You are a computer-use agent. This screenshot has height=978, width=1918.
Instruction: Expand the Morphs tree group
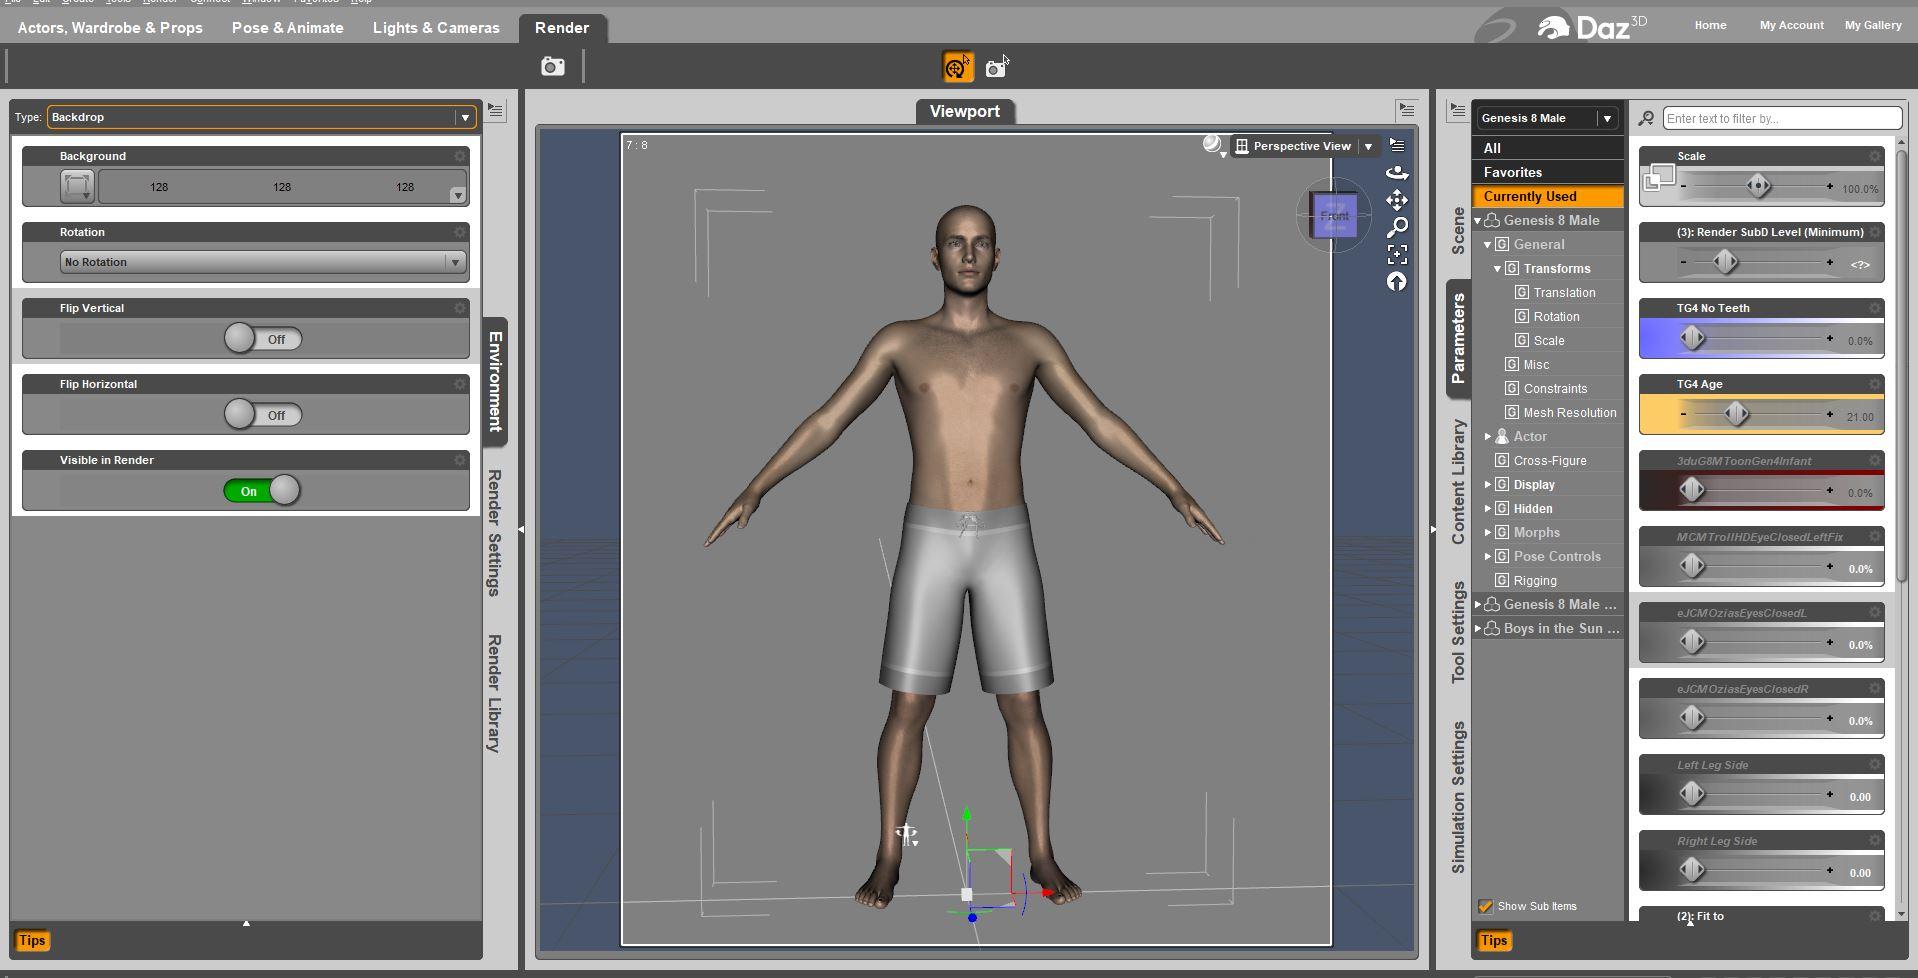[x=1488, y=533]
